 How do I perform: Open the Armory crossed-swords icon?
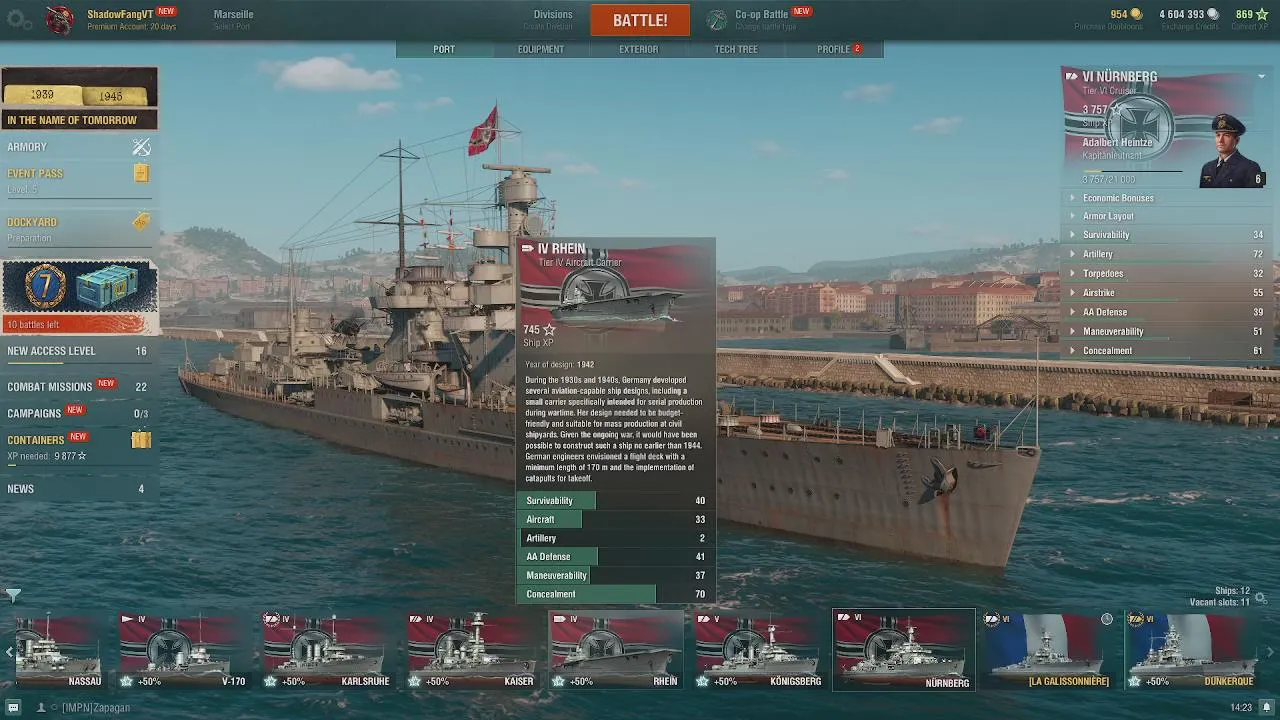(x=141, y=147)
